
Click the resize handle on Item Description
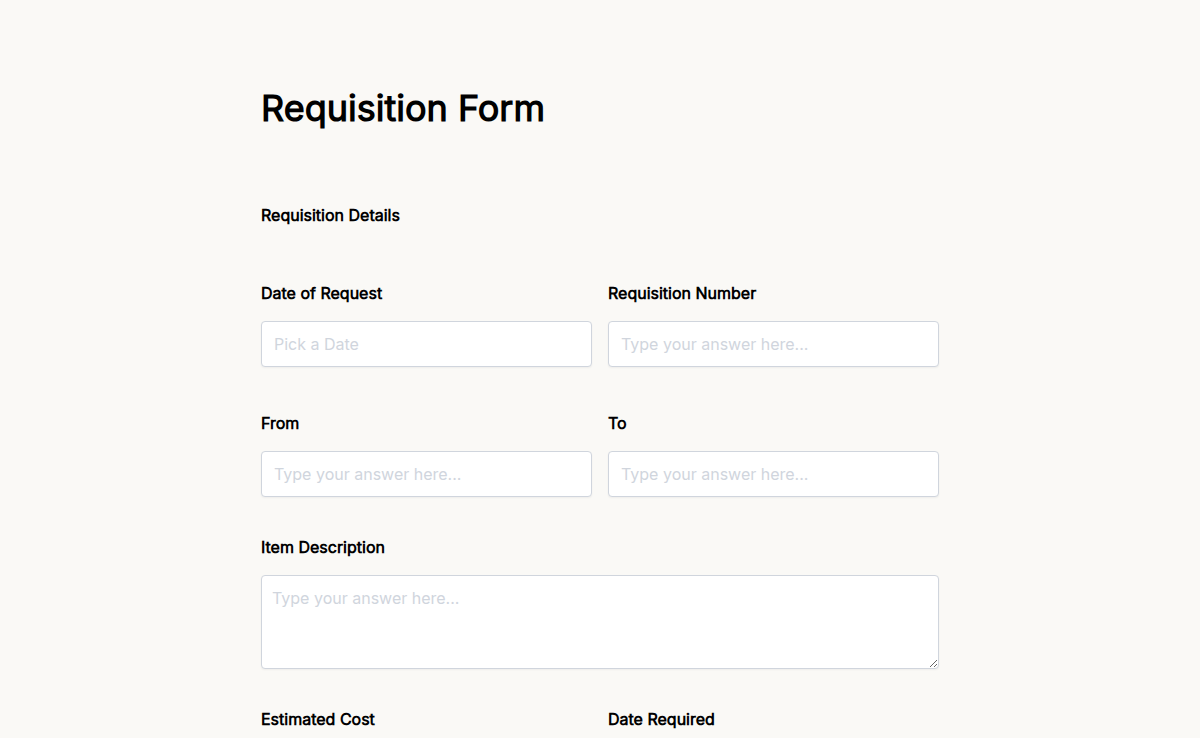coord(933,661)
